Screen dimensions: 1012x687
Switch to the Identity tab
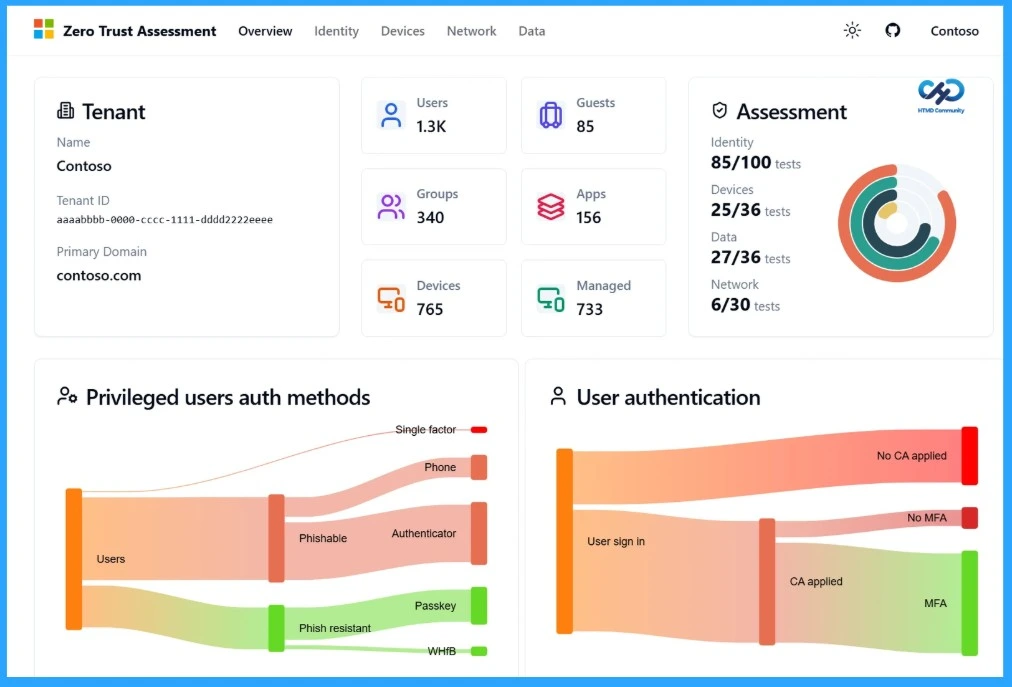(x=336, y=31)
